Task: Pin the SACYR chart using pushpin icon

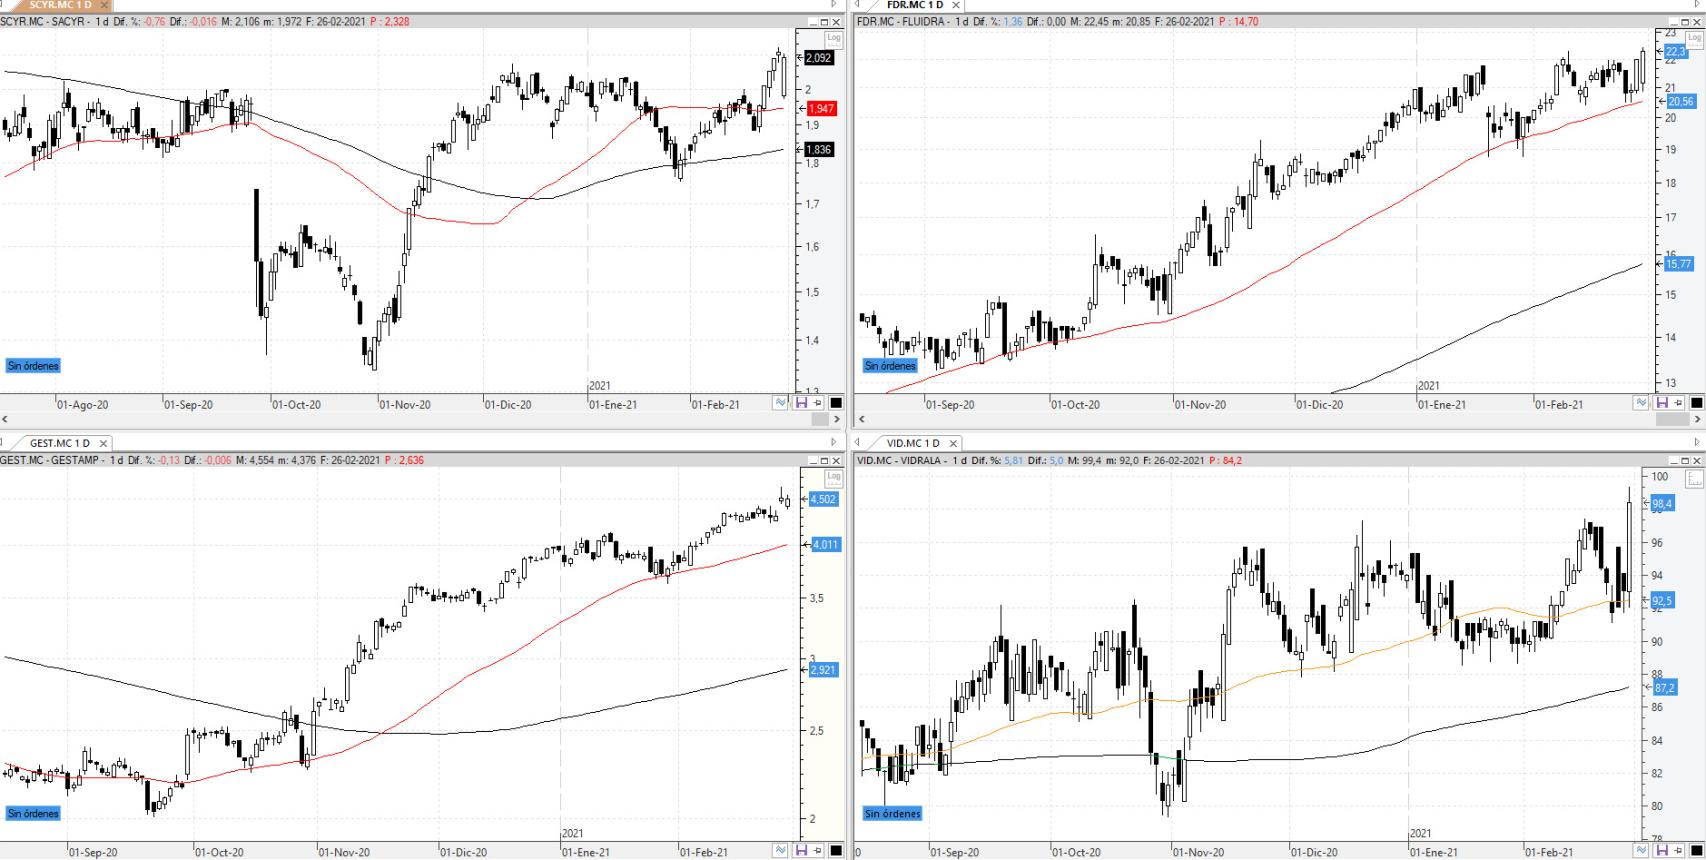Action: click(x=818, y=403)
